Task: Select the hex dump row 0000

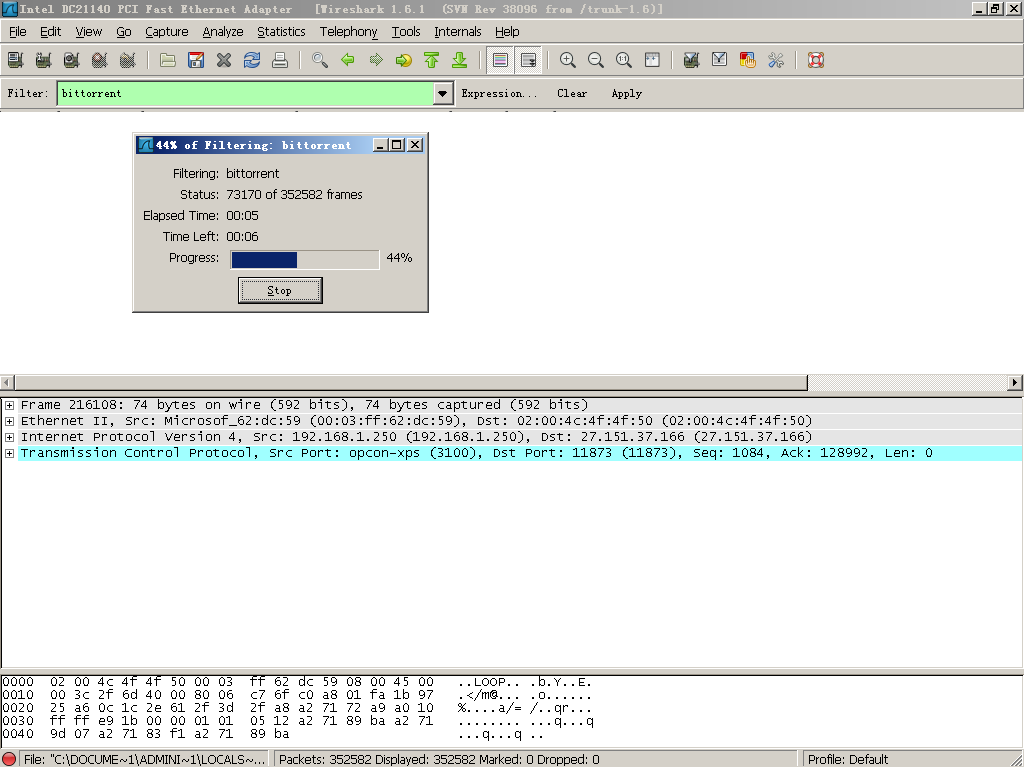Action: click(x=297, y=682)
